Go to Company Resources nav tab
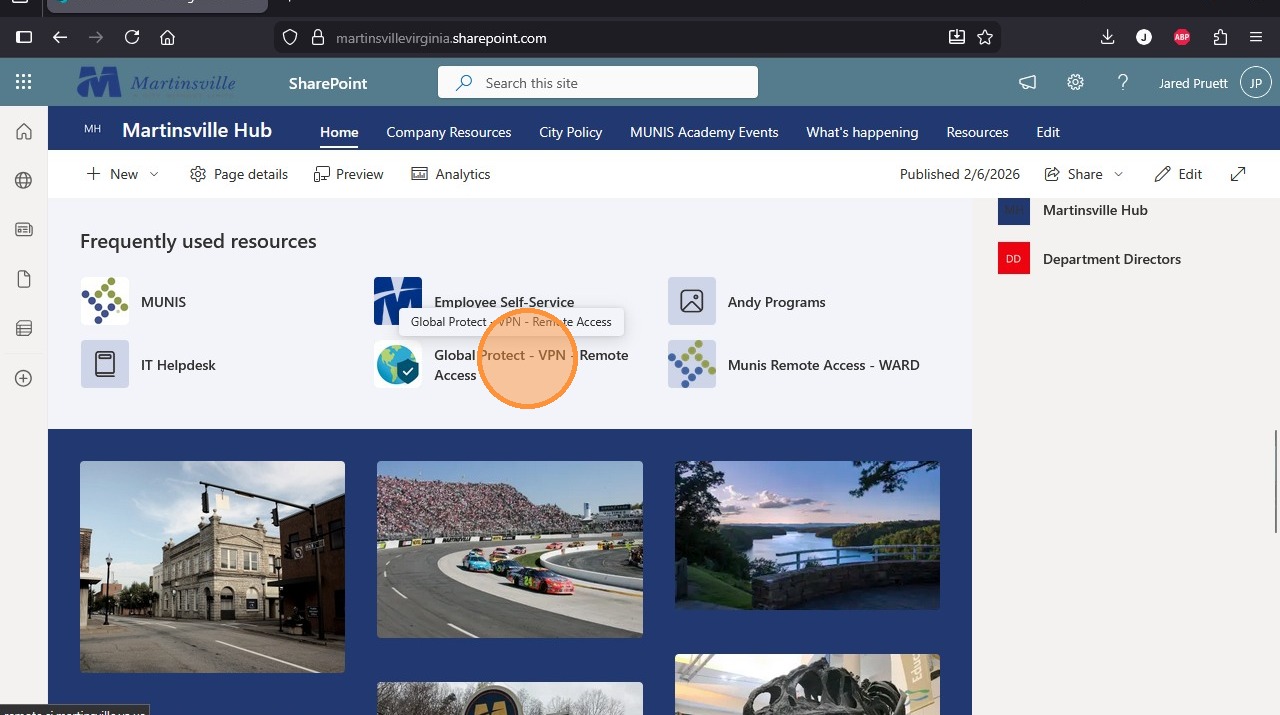The width and height of the screenshot is (1280, 715). coord(448,132)
